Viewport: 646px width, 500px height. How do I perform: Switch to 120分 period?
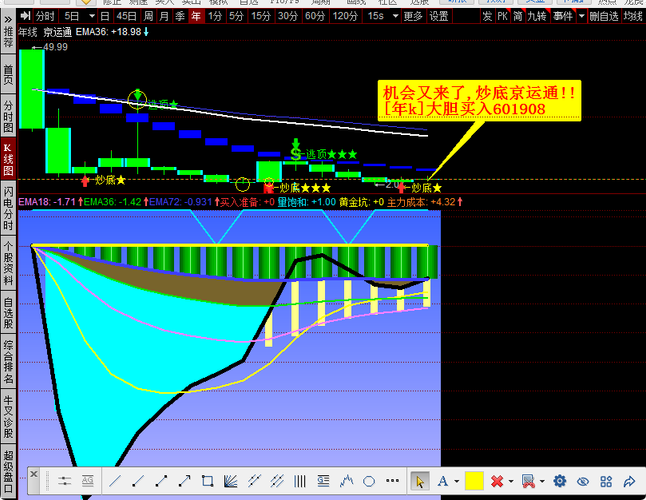coord(345,16)
